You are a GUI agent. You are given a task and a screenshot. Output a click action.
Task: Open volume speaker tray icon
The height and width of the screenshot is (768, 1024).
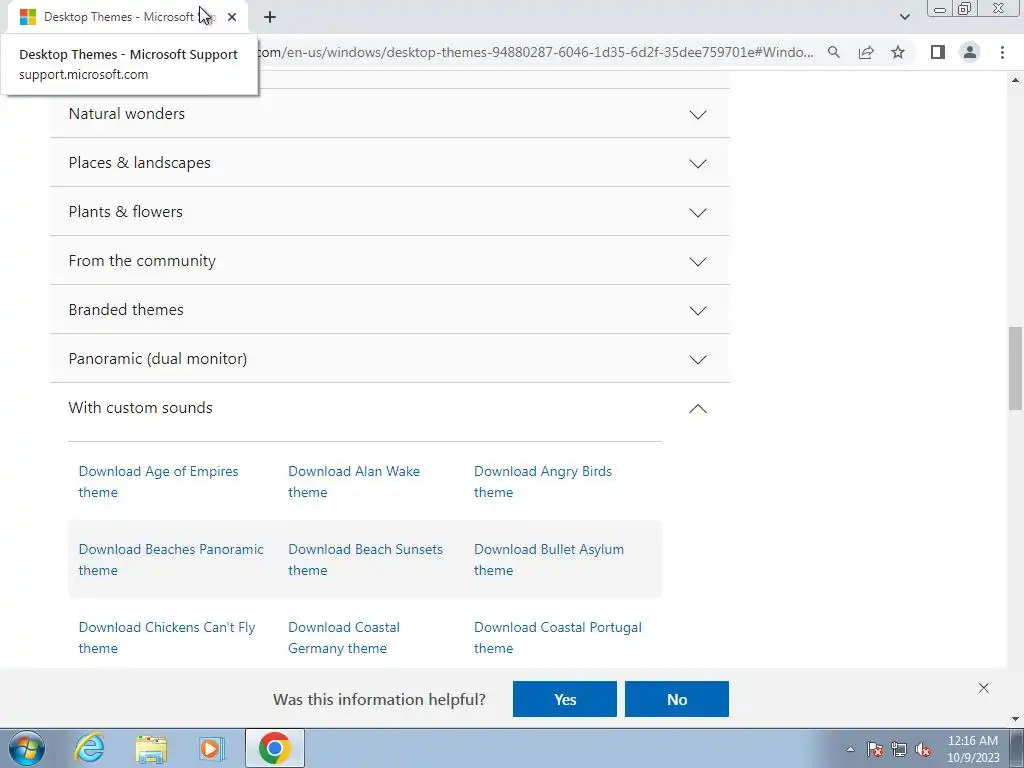(x=923, y=749)
